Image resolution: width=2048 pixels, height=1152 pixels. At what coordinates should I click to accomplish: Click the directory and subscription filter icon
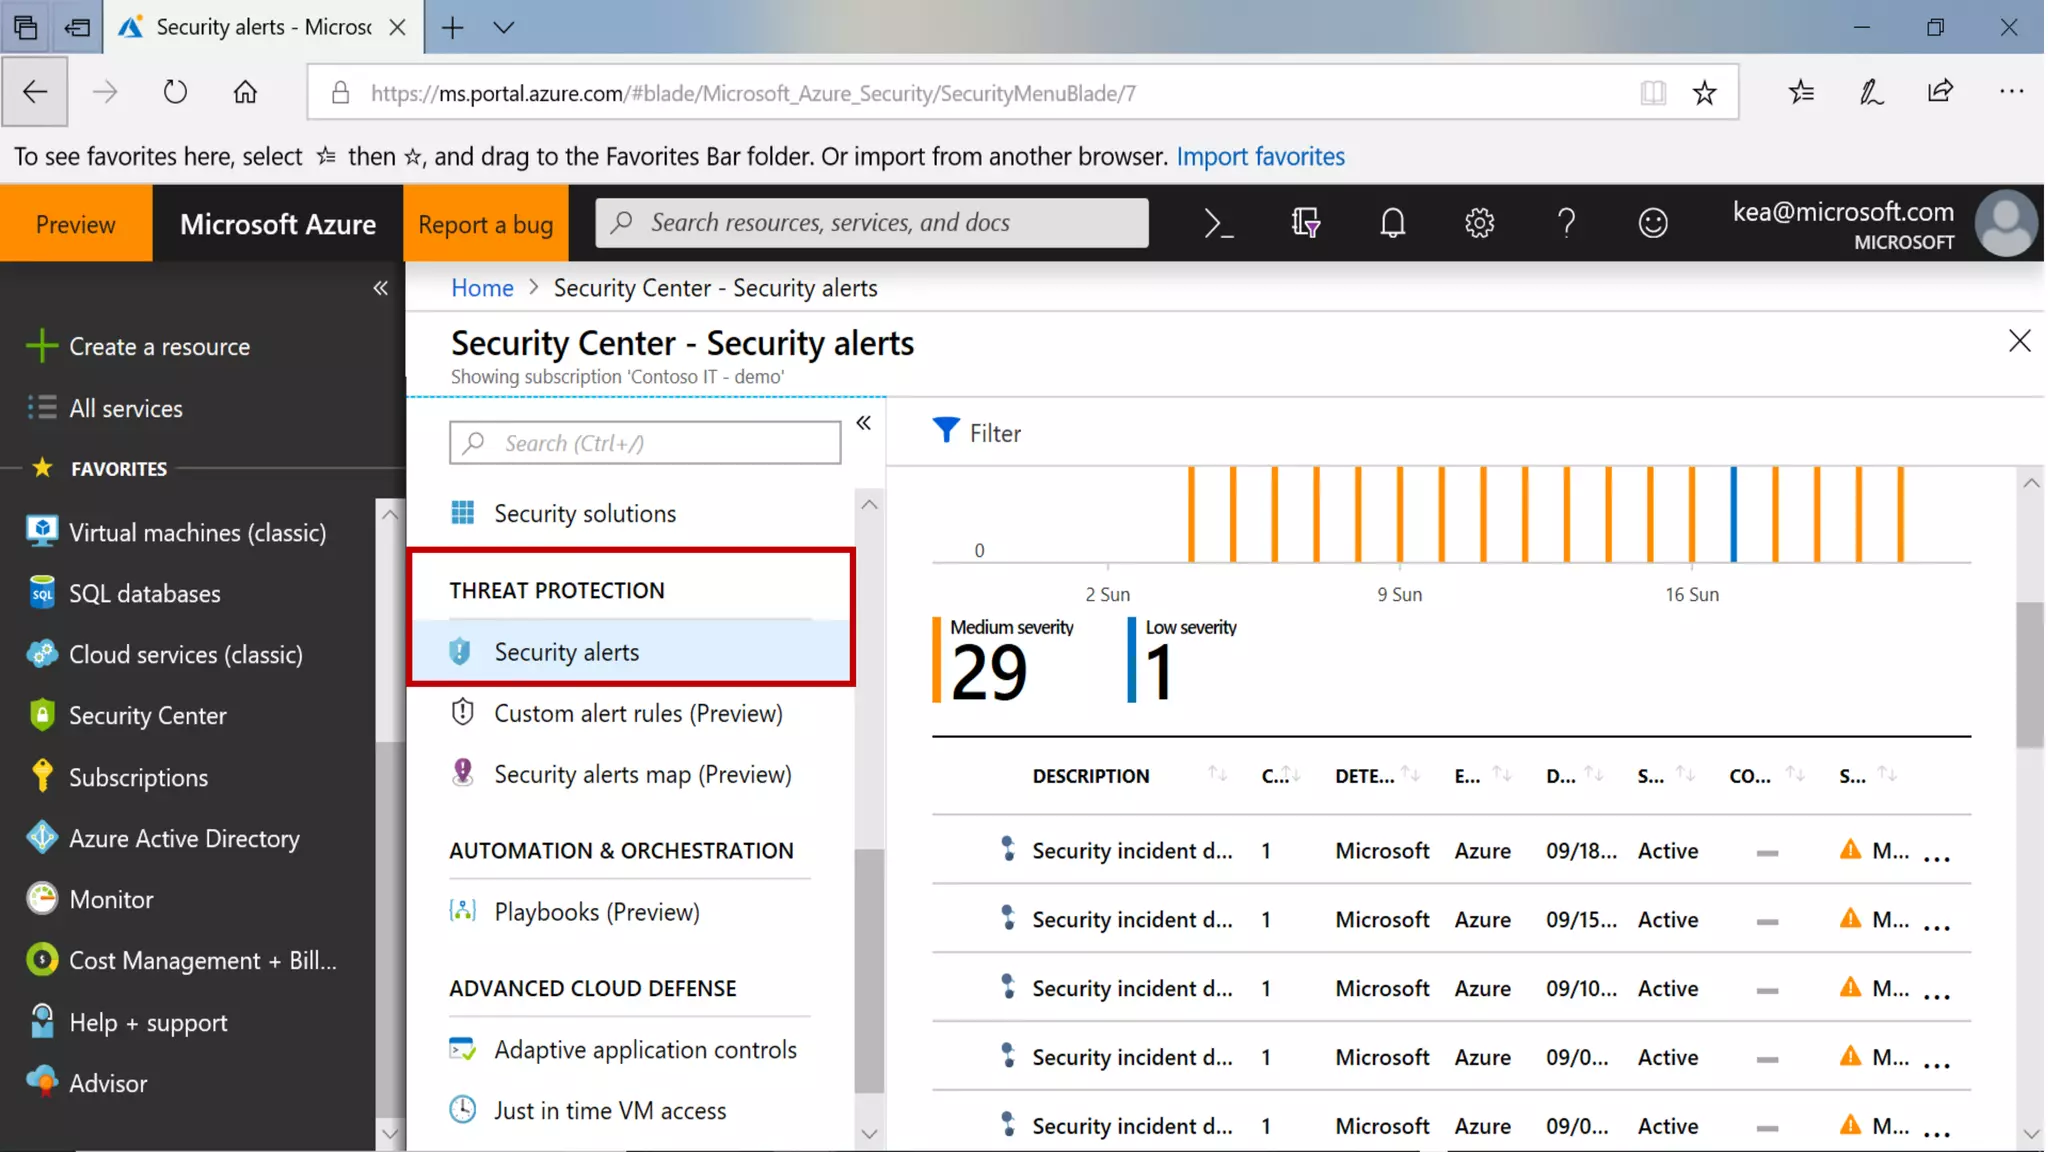(1305, 223)
